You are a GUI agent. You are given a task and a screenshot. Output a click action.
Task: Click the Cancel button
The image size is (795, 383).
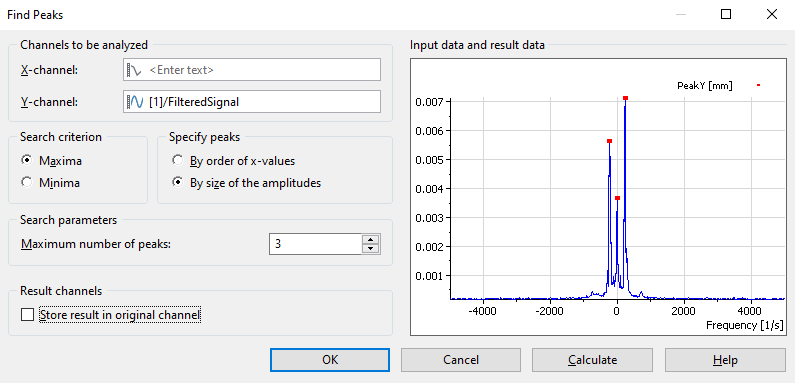(461, 360)
